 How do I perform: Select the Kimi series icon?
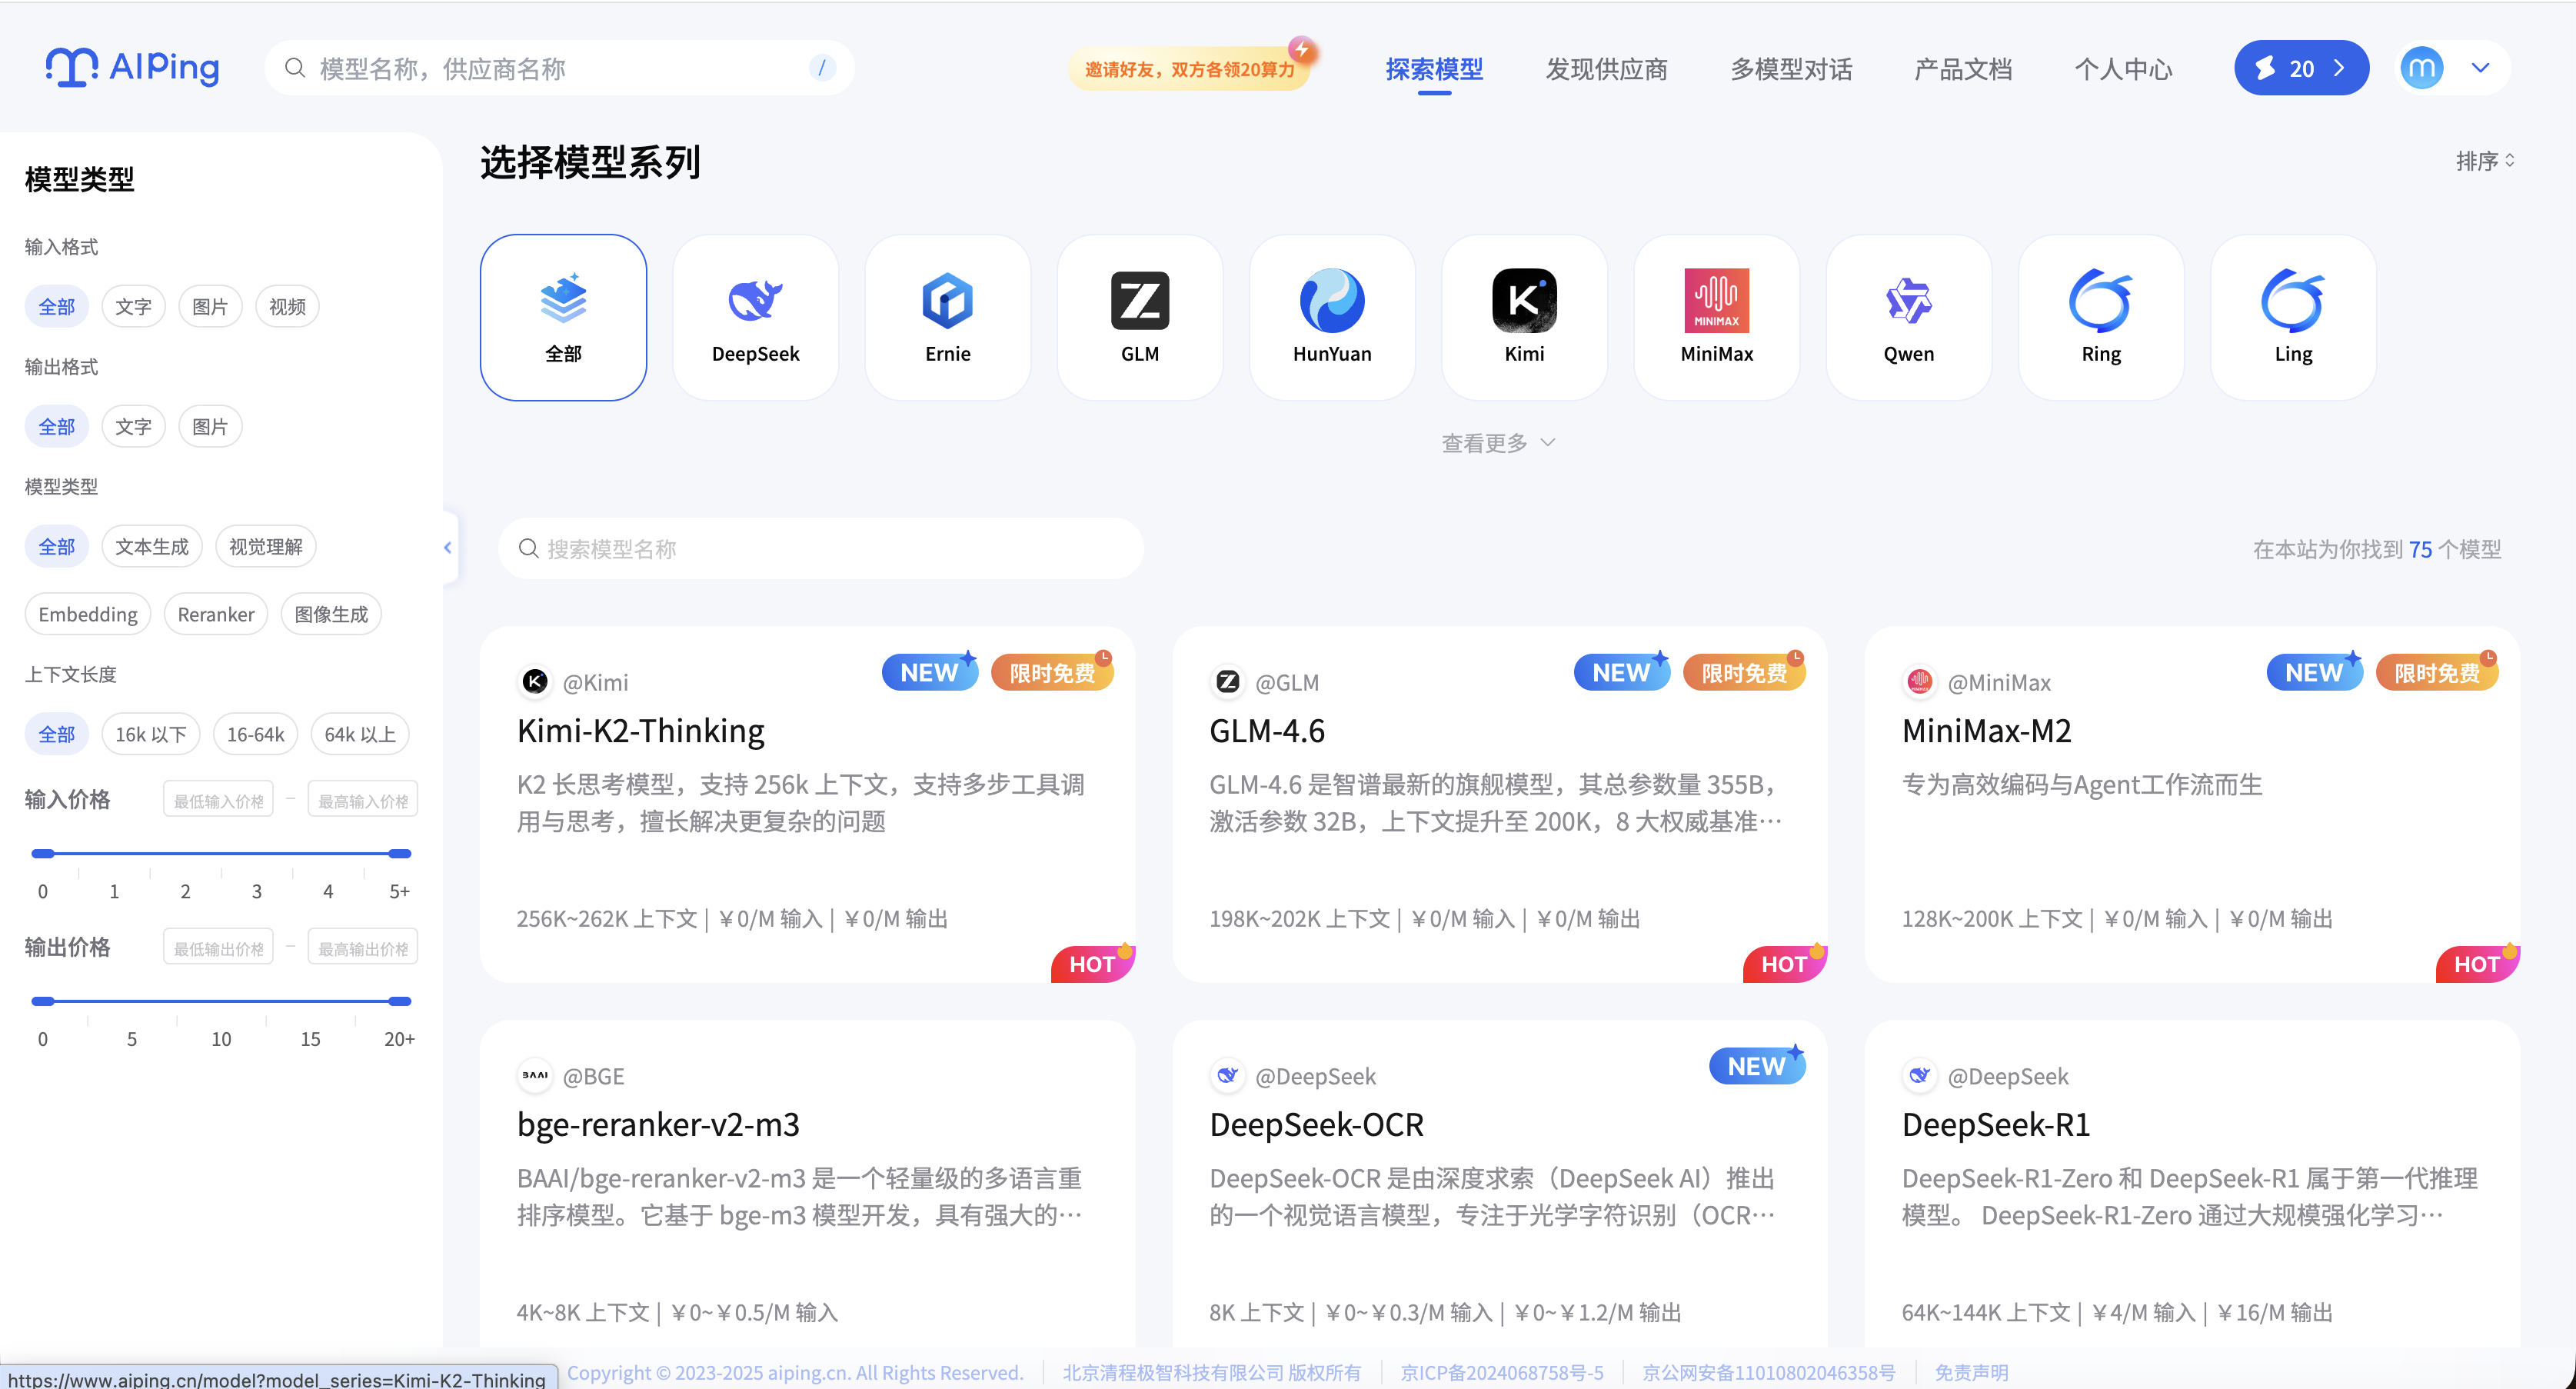[x=1524, y=300]
